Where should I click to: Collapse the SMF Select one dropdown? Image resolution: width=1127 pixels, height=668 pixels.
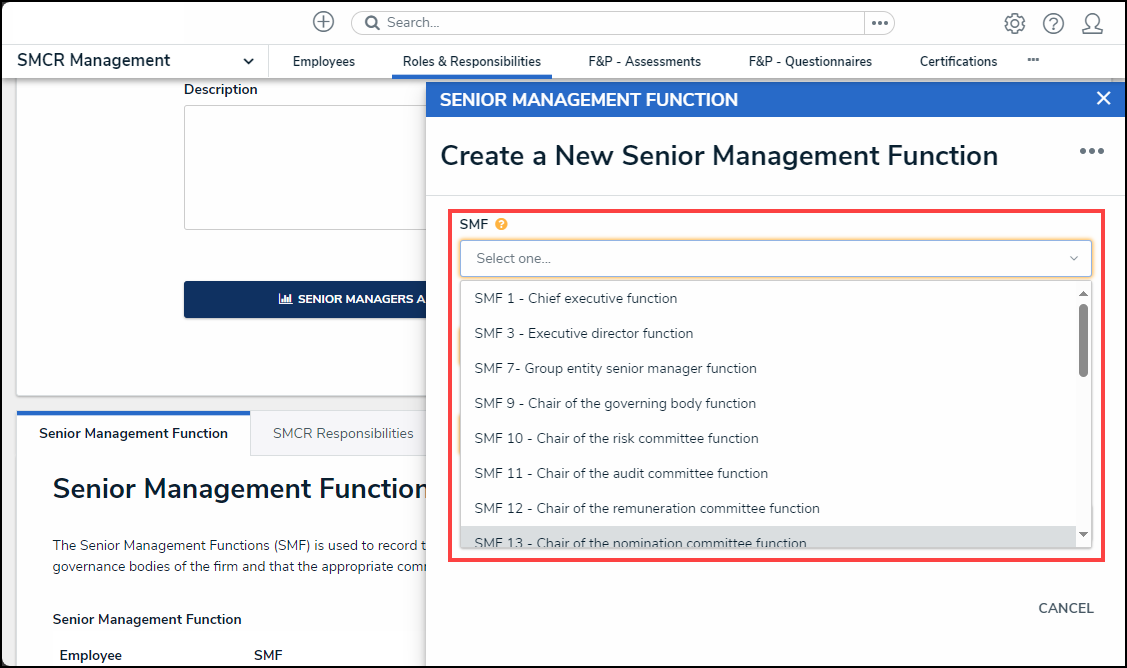[x=1073, y=258]
